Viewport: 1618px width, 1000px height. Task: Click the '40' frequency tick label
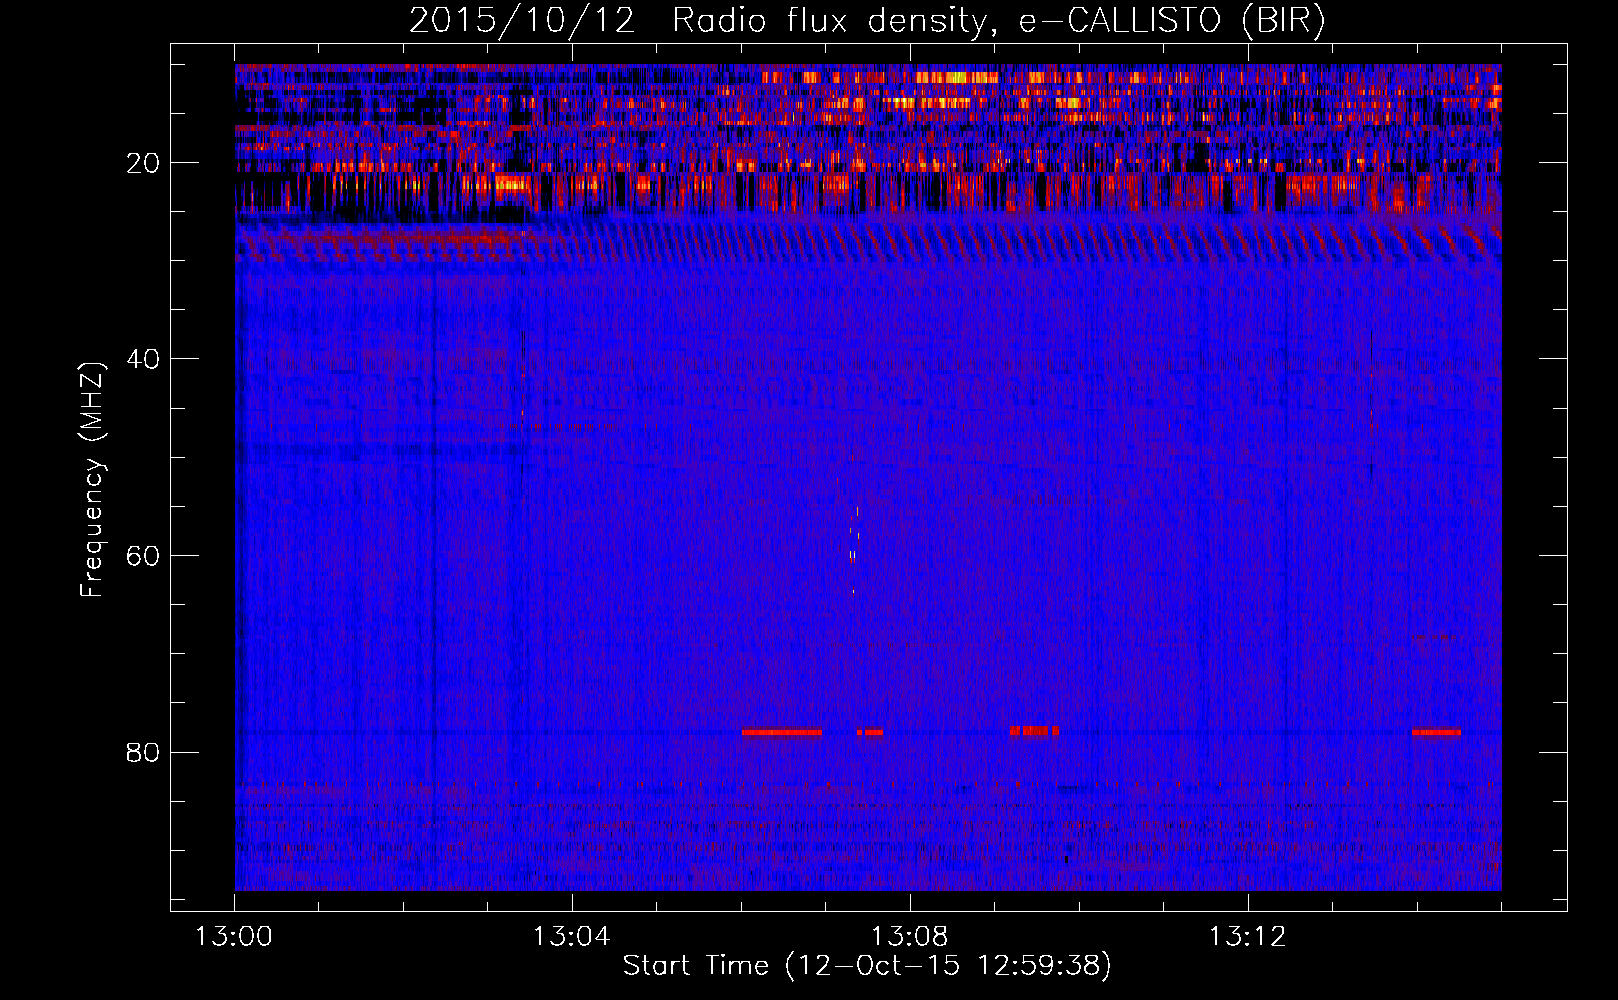[x=144, y=359]
